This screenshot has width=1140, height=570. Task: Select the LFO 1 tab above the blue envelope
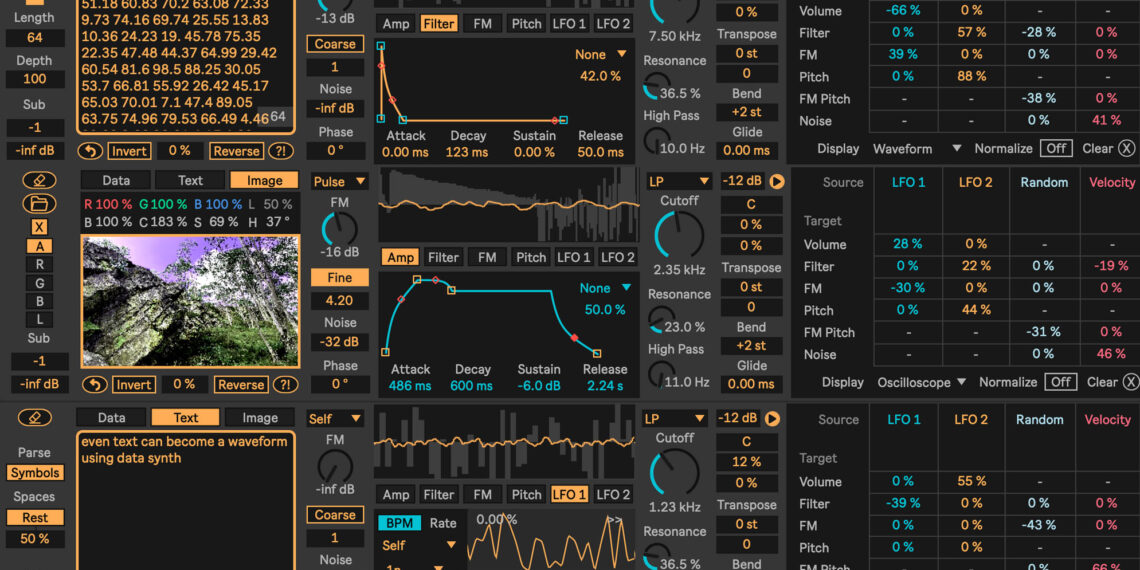click(573, 258)
